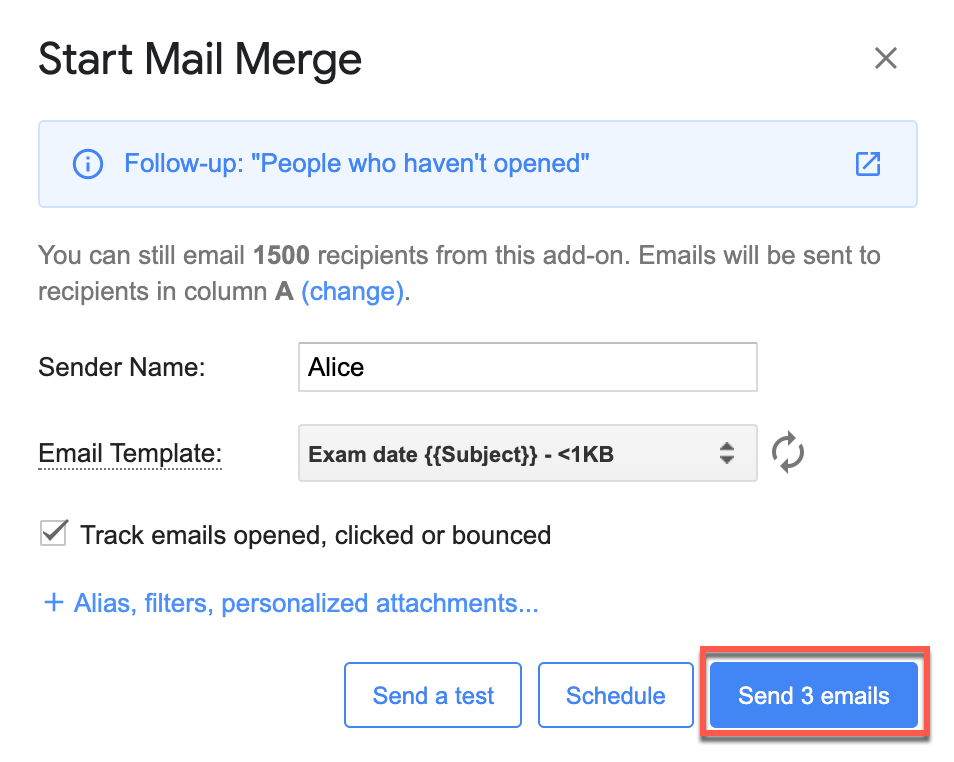Open the Schedule option
954x762 pixels.
[615, 695]
